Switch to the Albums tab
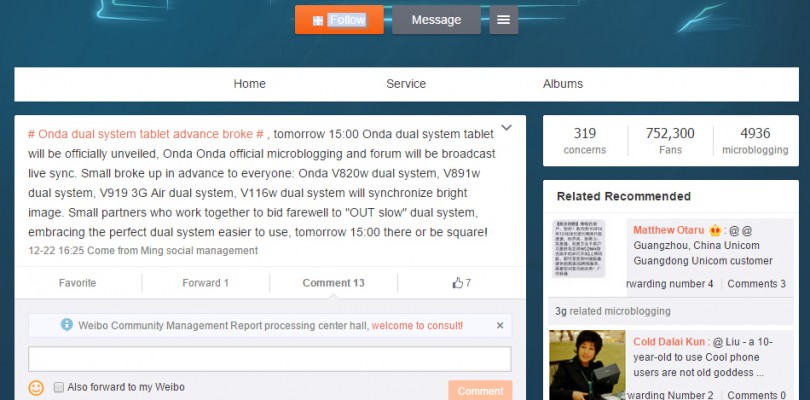 click(x=563, y=84)
